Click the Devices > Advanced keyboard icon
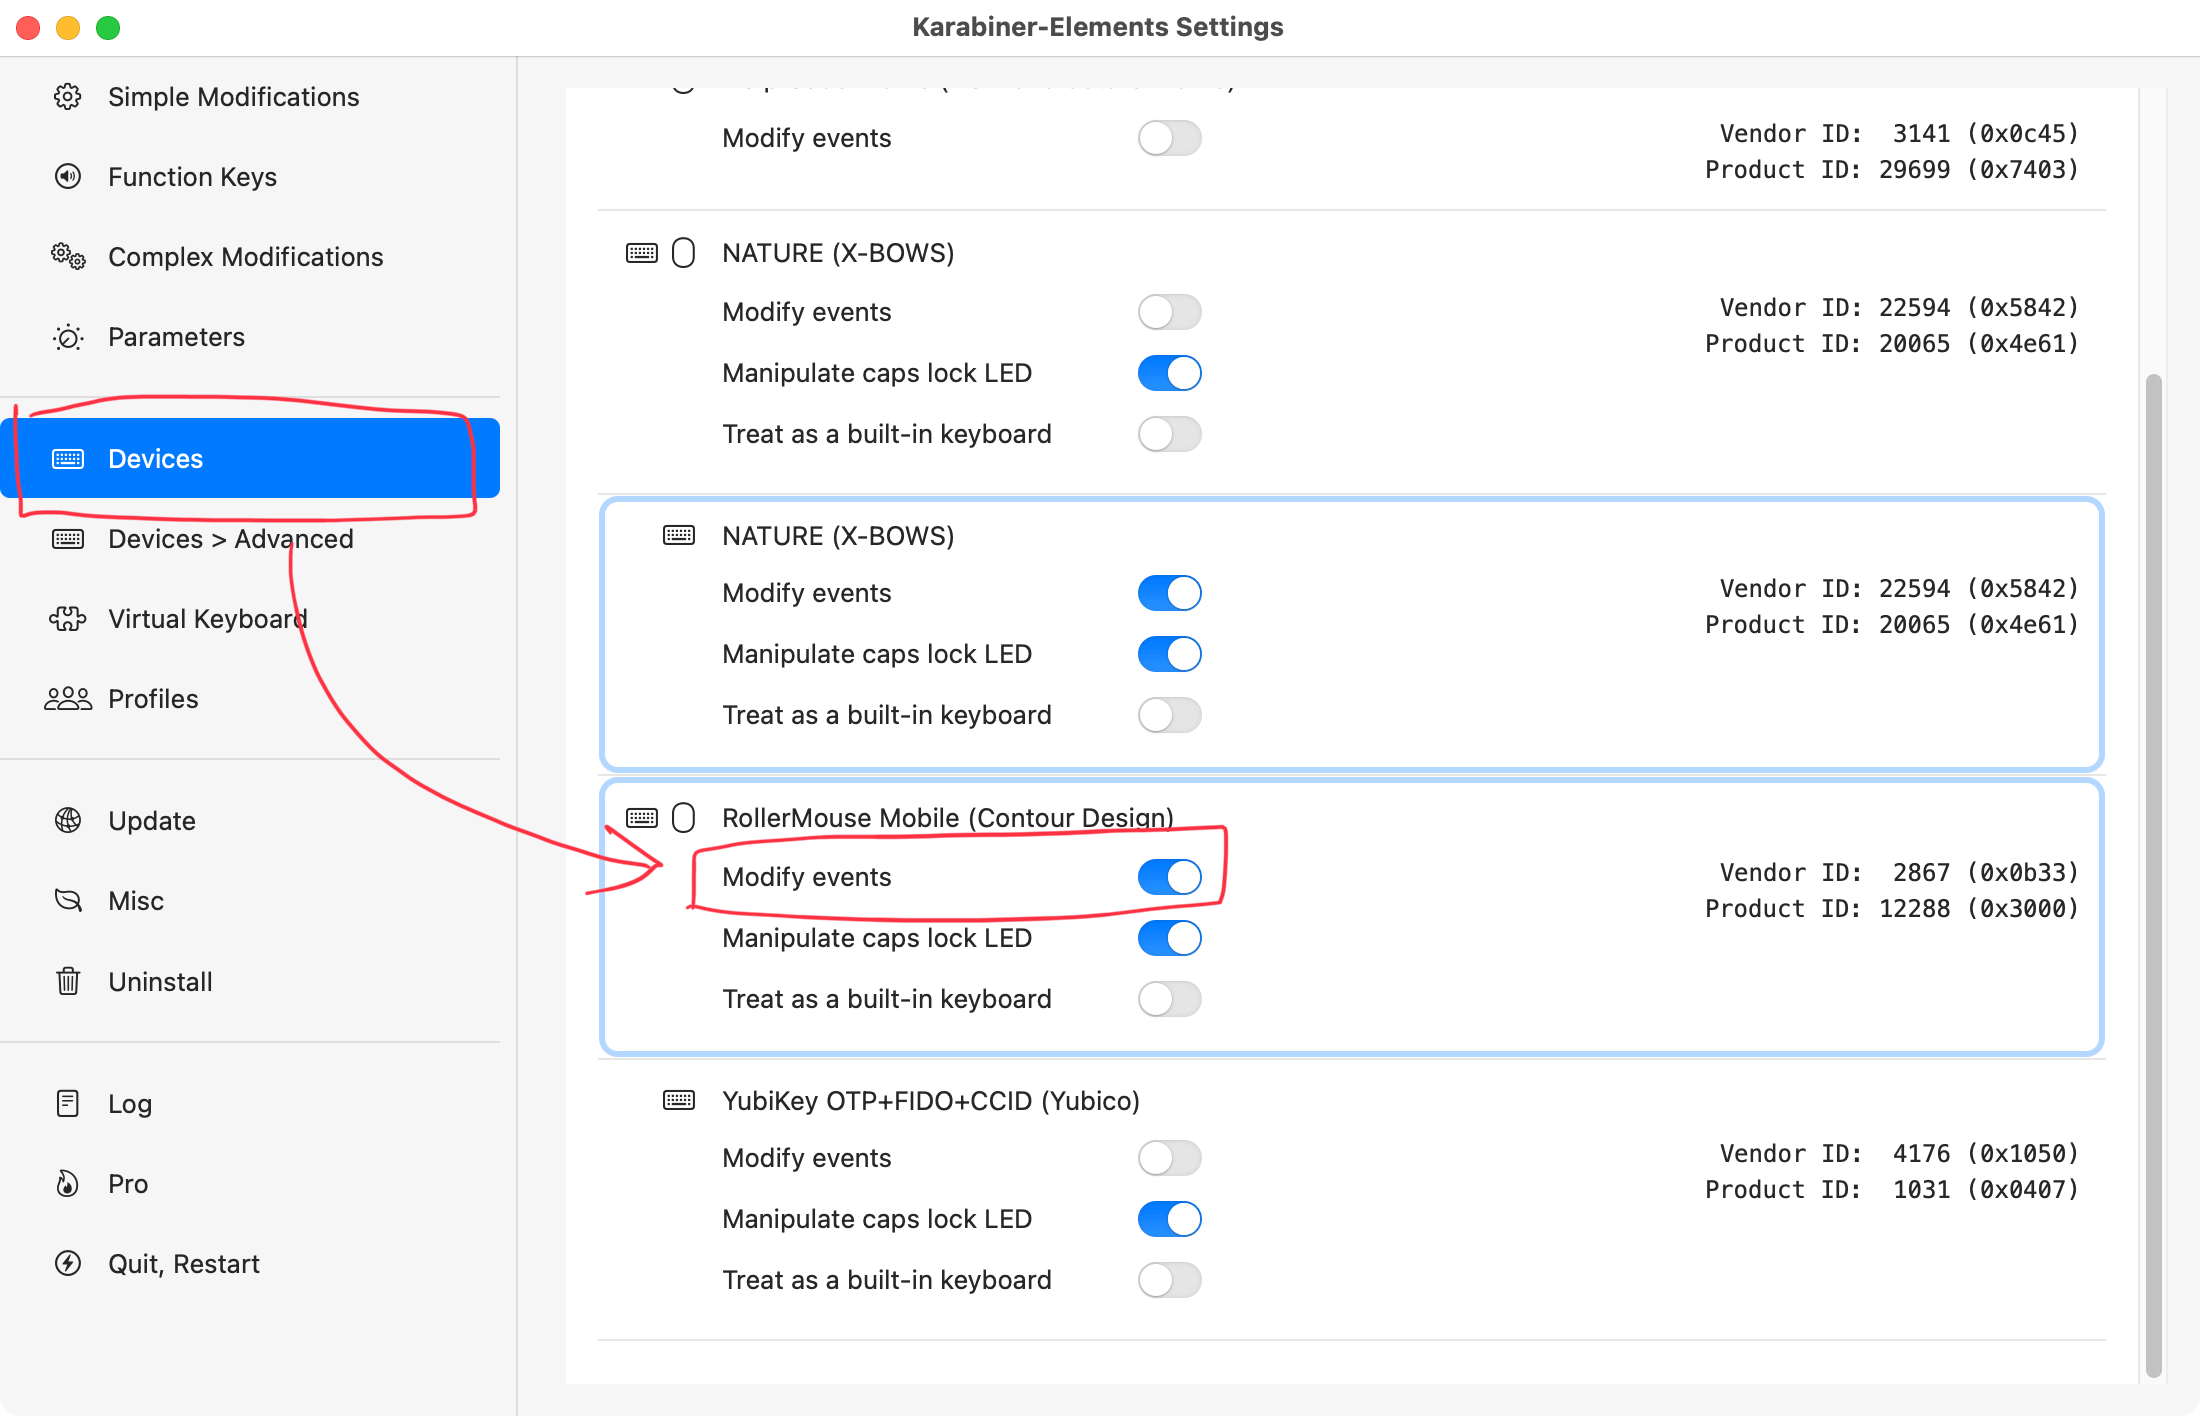The height and width of the screenshot is (1416, 2200). pos(68,539)
